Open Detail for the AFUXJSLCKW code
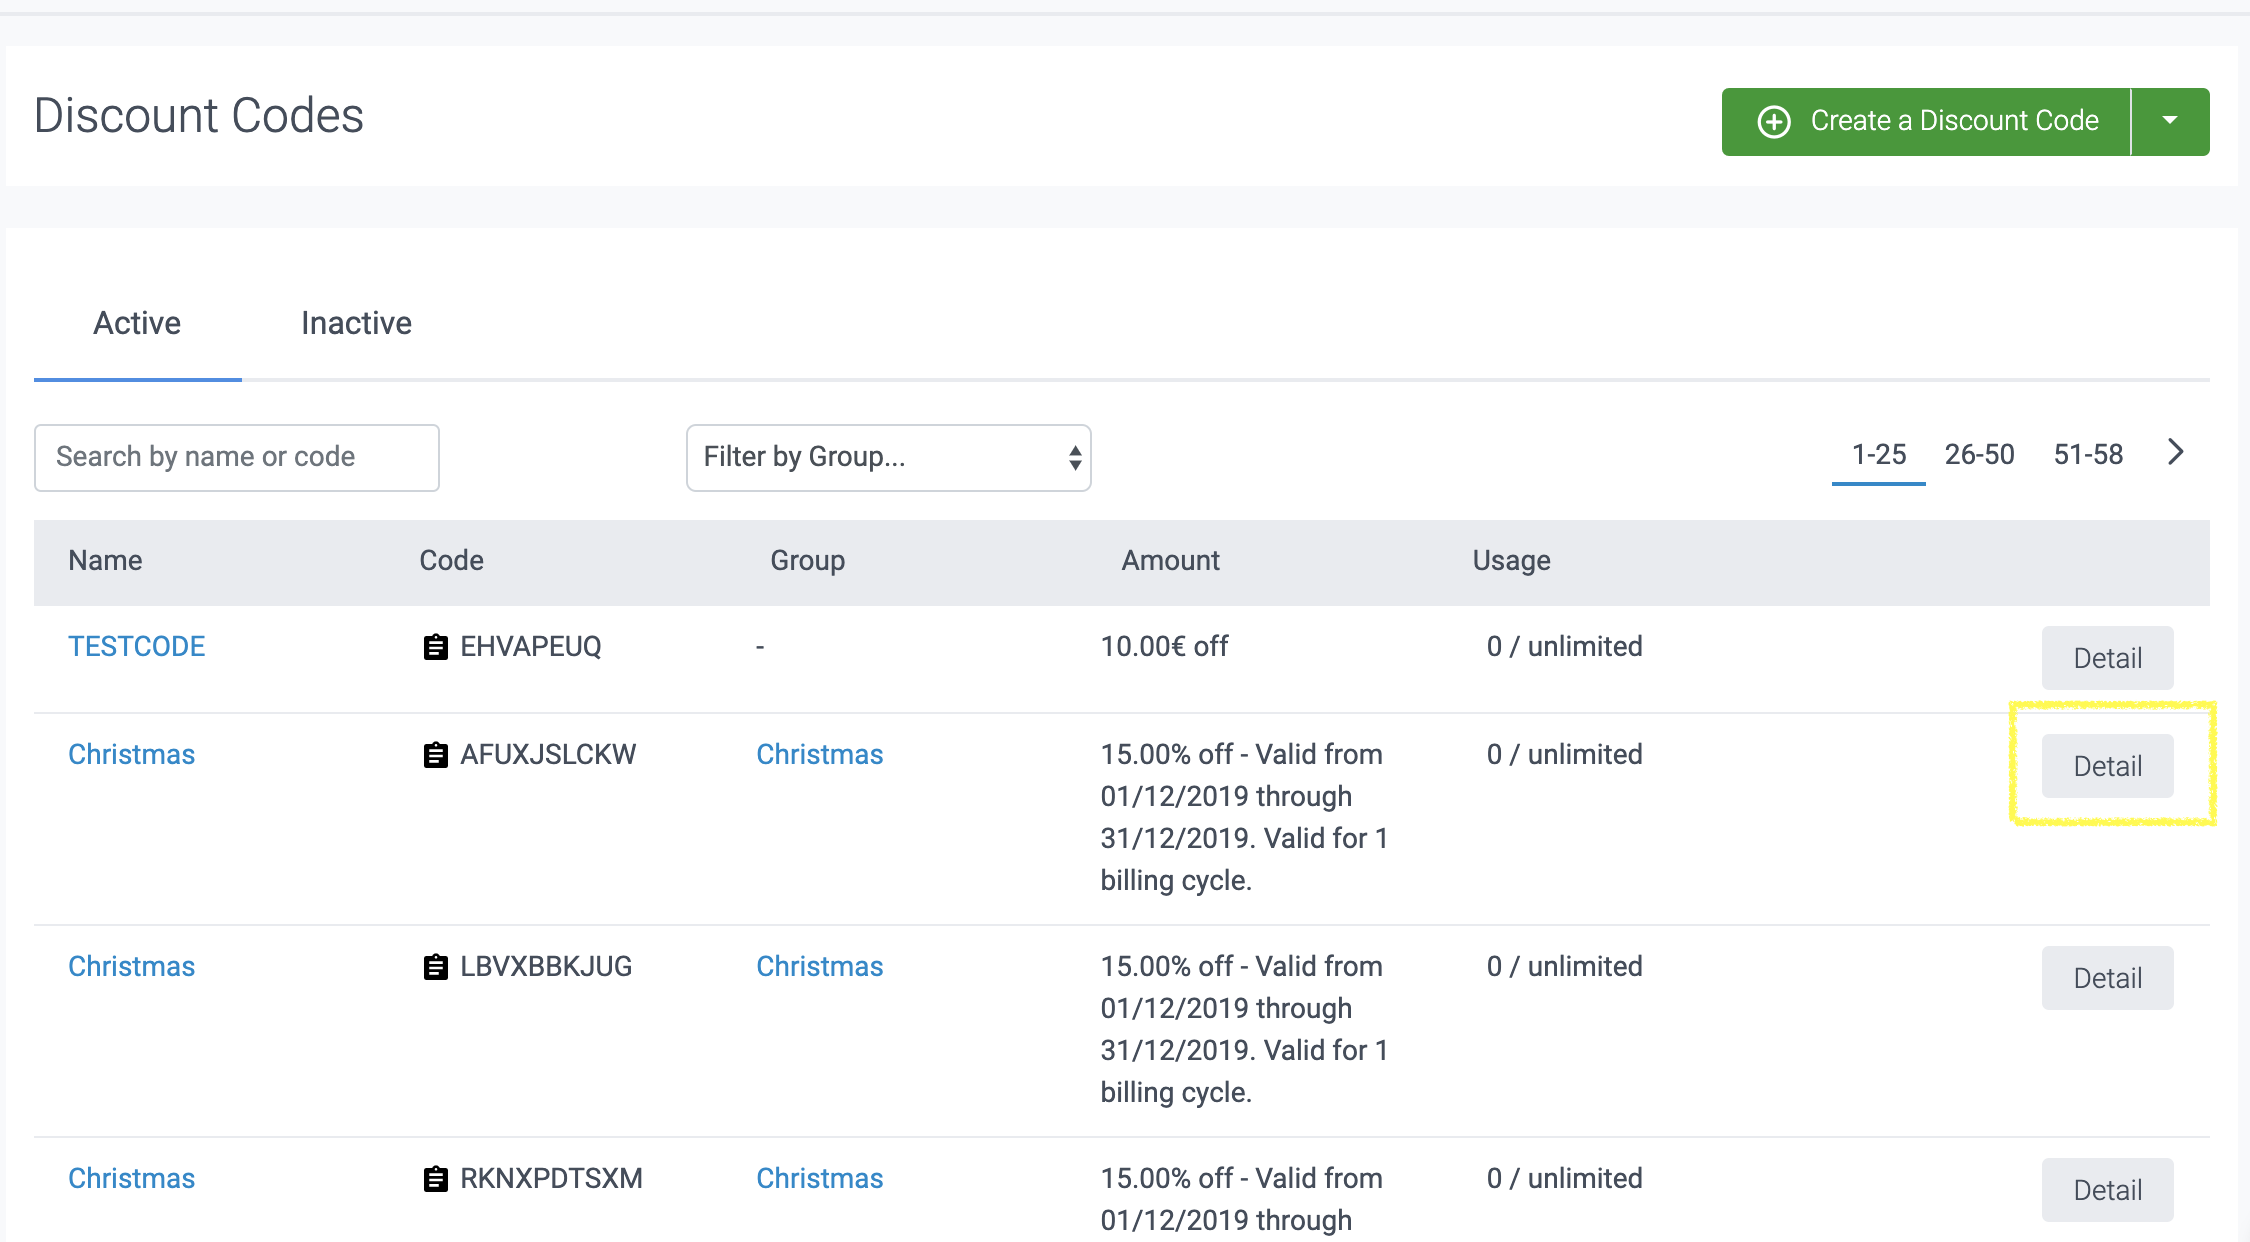 tap(2107, 766)
